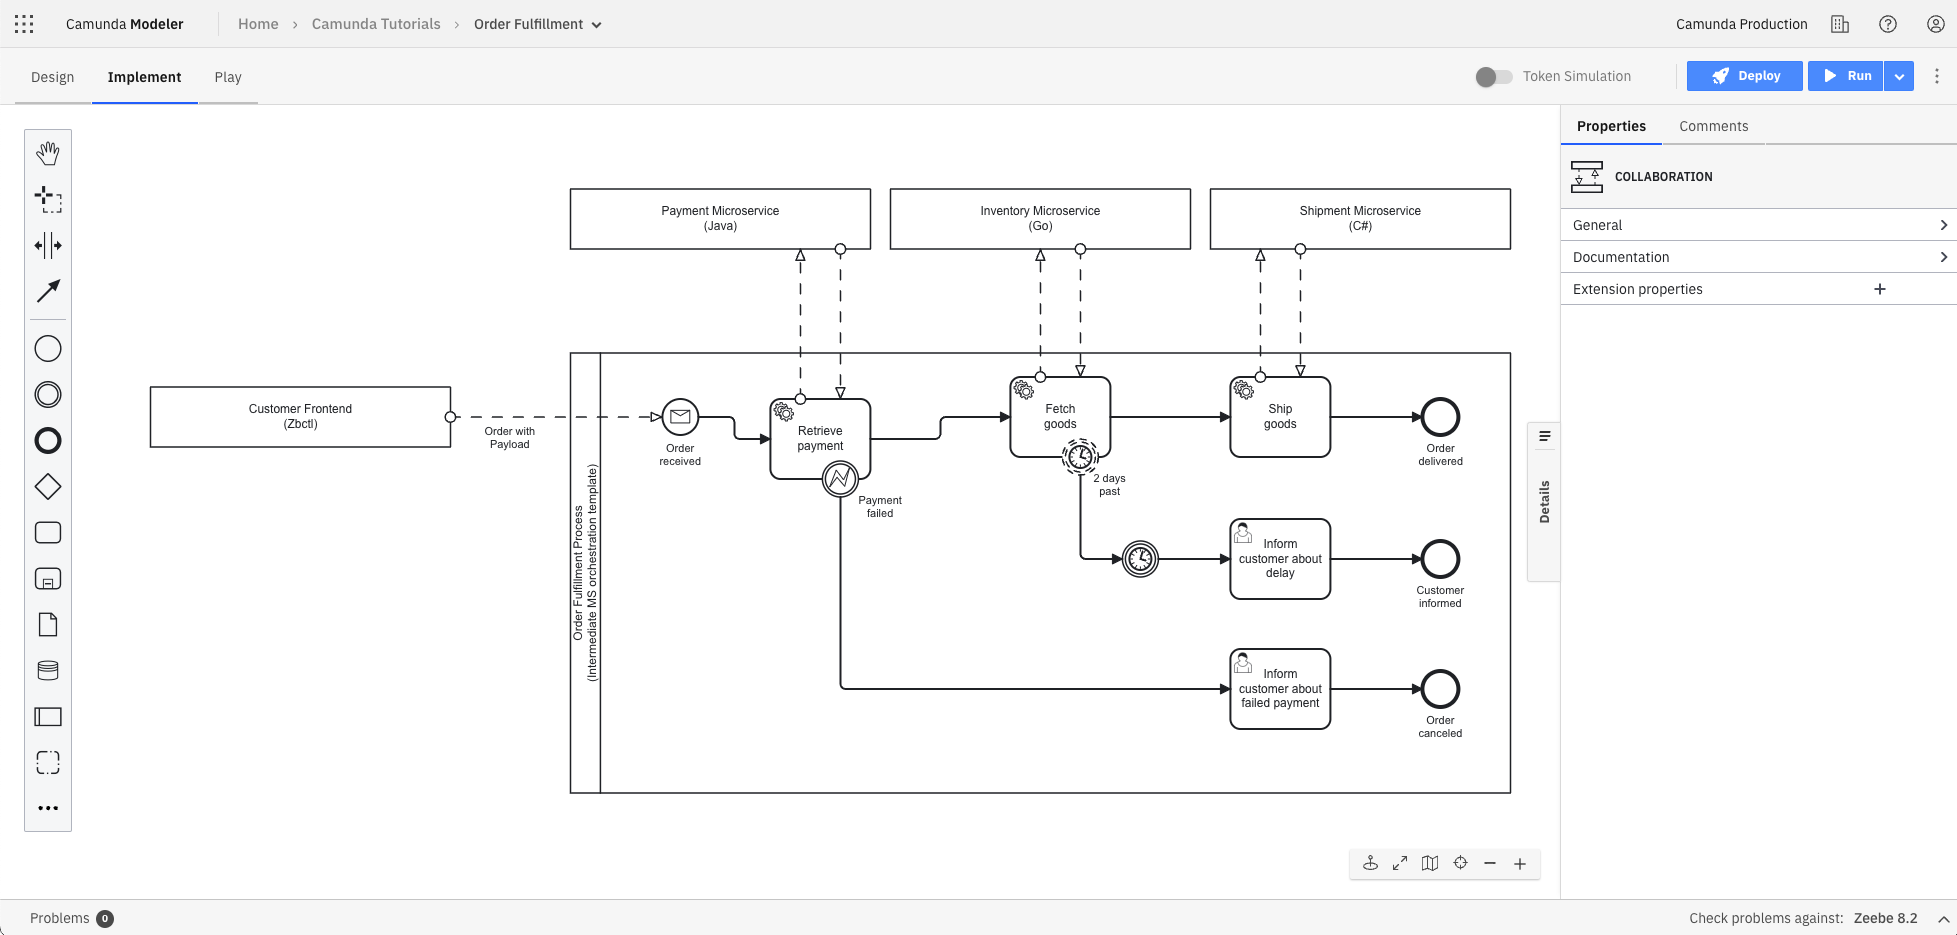Select Order canceled end event

[x=1440, y=689]
